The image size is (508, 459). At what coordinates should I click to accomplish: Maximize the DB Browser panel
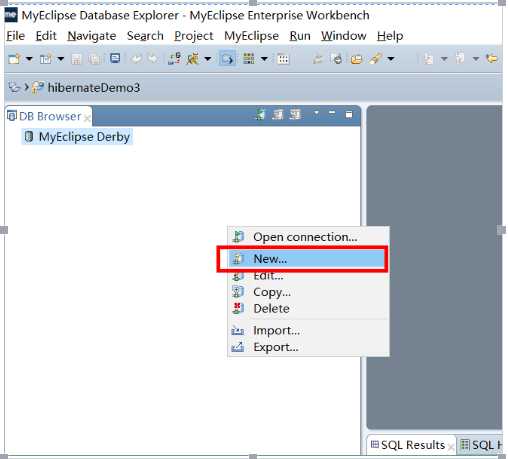tap(349, 115)
